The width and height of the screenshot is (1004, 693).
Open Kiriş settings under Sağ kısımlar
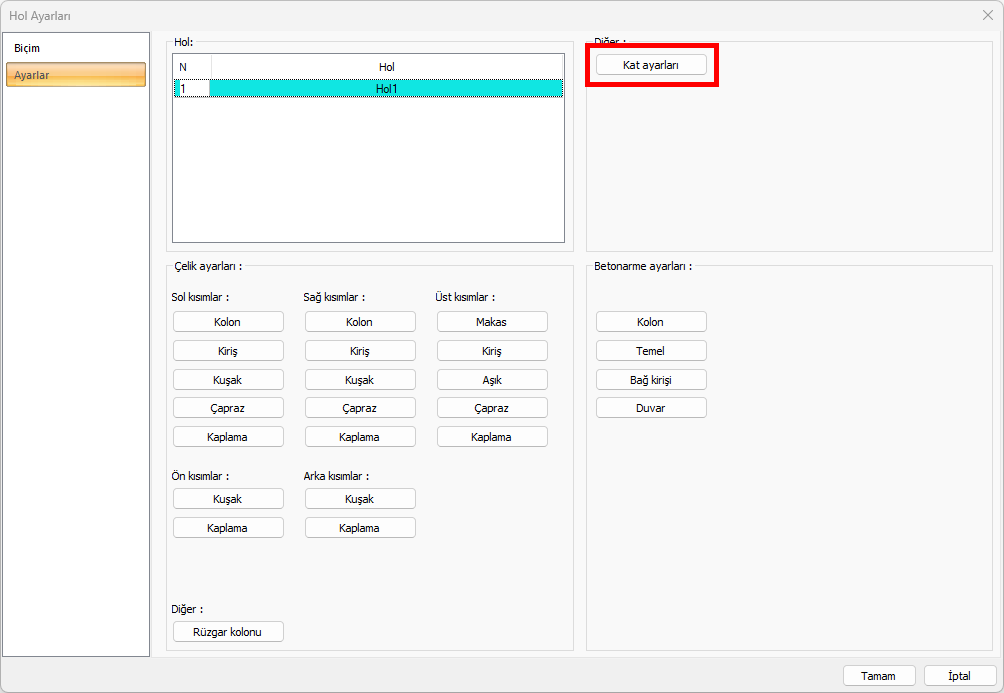coord(359,351)
